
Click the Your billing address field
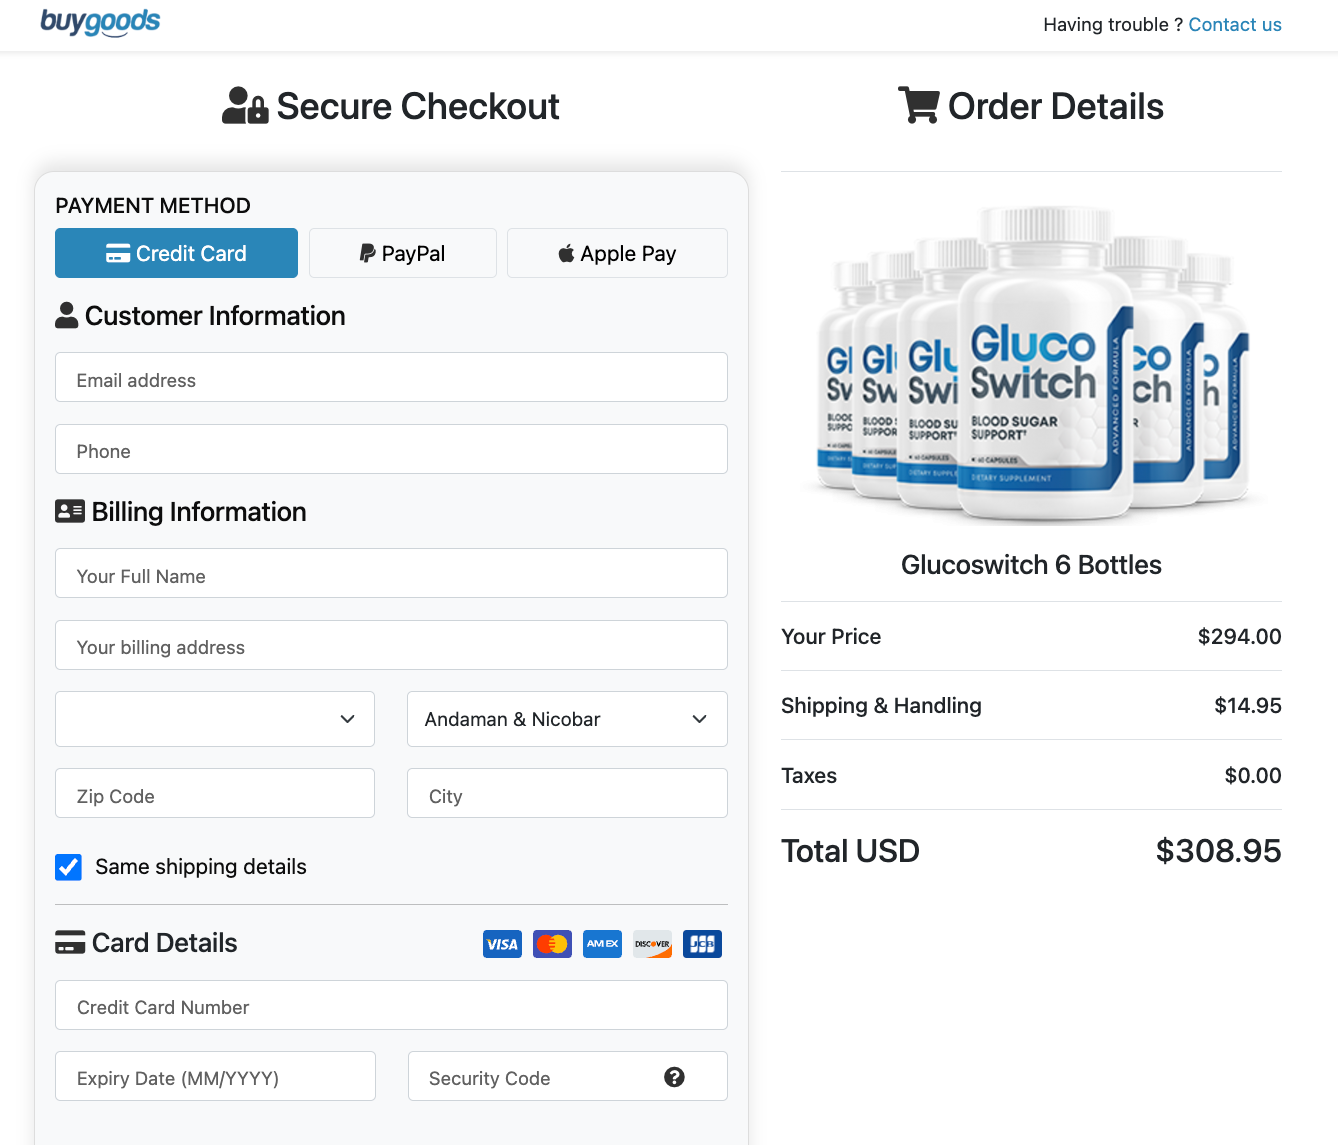[391, 645]
